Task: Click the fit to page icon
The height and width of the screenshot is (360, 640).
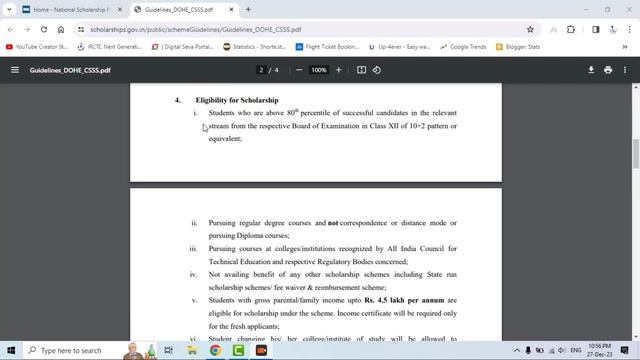Action: click(x=361, y=70)
